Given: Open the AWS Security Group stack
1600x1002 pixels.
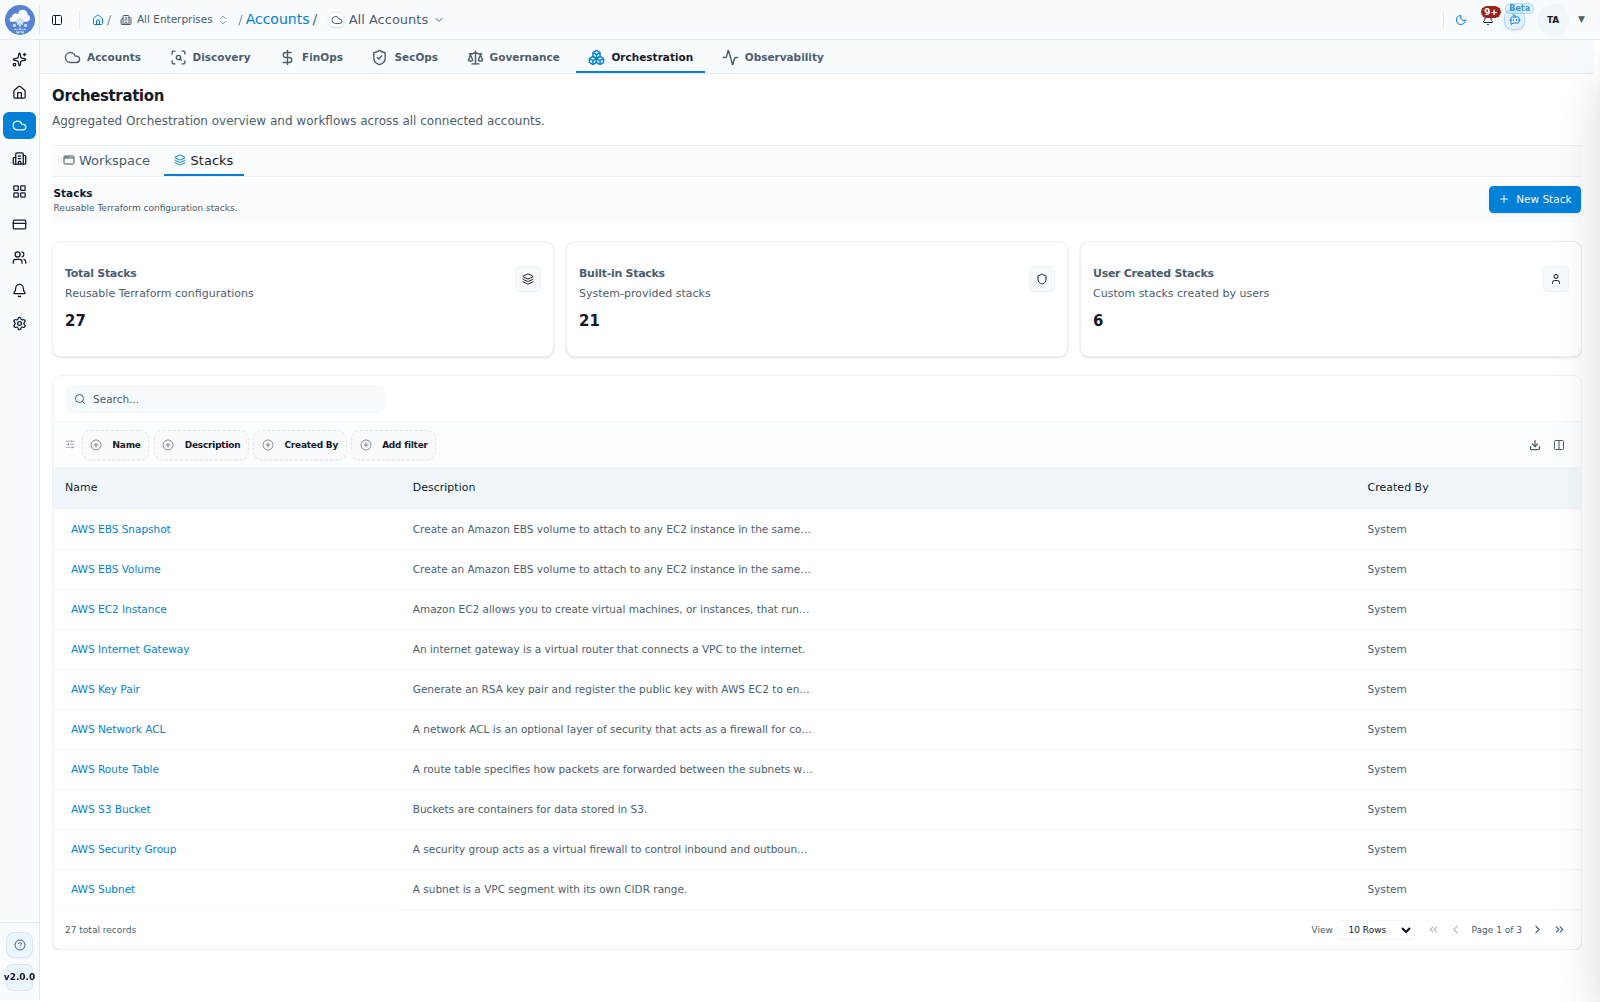Looking at the screenshot, I should click(x=124, y=849).
